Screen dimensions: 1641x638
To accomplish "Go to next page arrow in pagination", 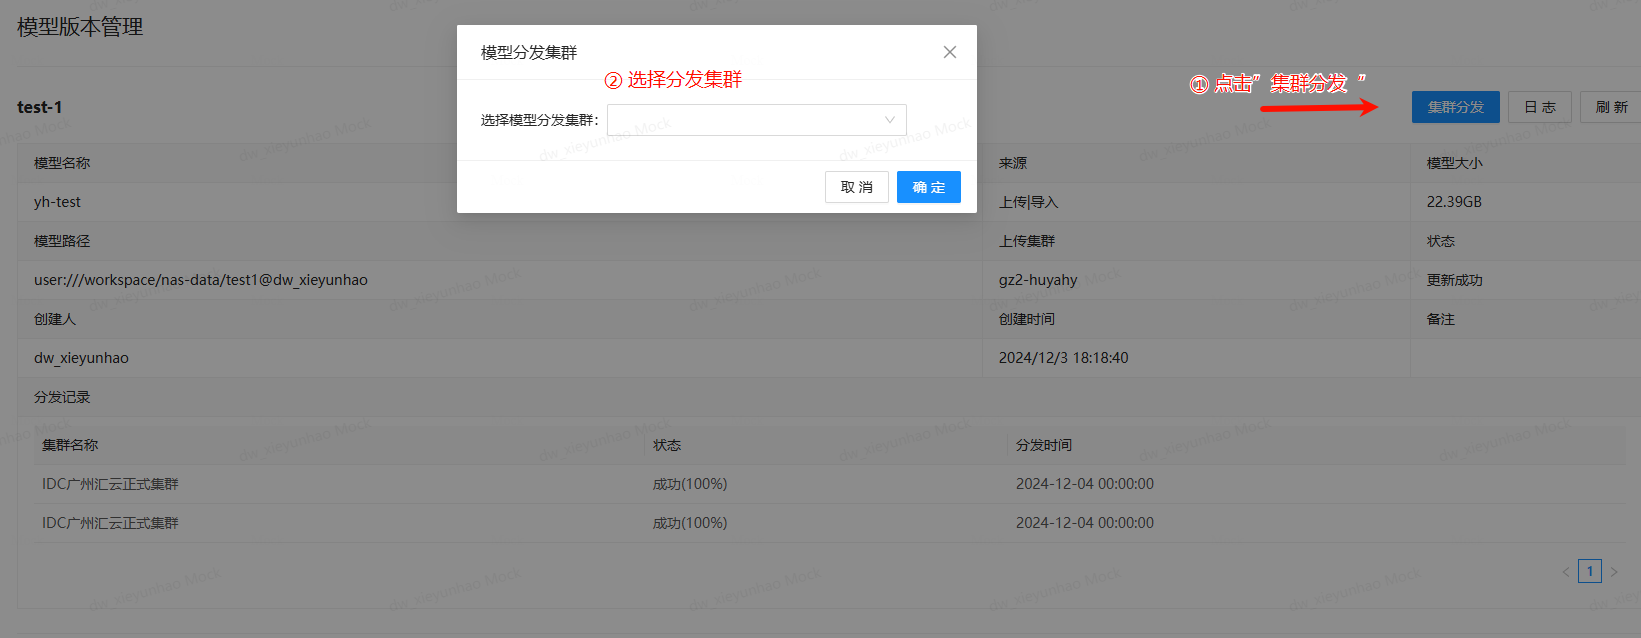I will pos(1614,572).
